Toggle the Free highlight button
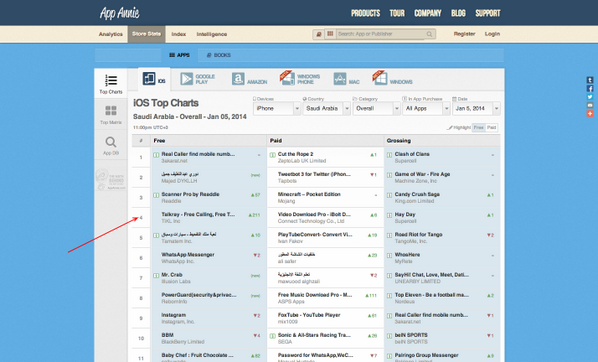Screen dimensions: 598x362 click(479, 127)
